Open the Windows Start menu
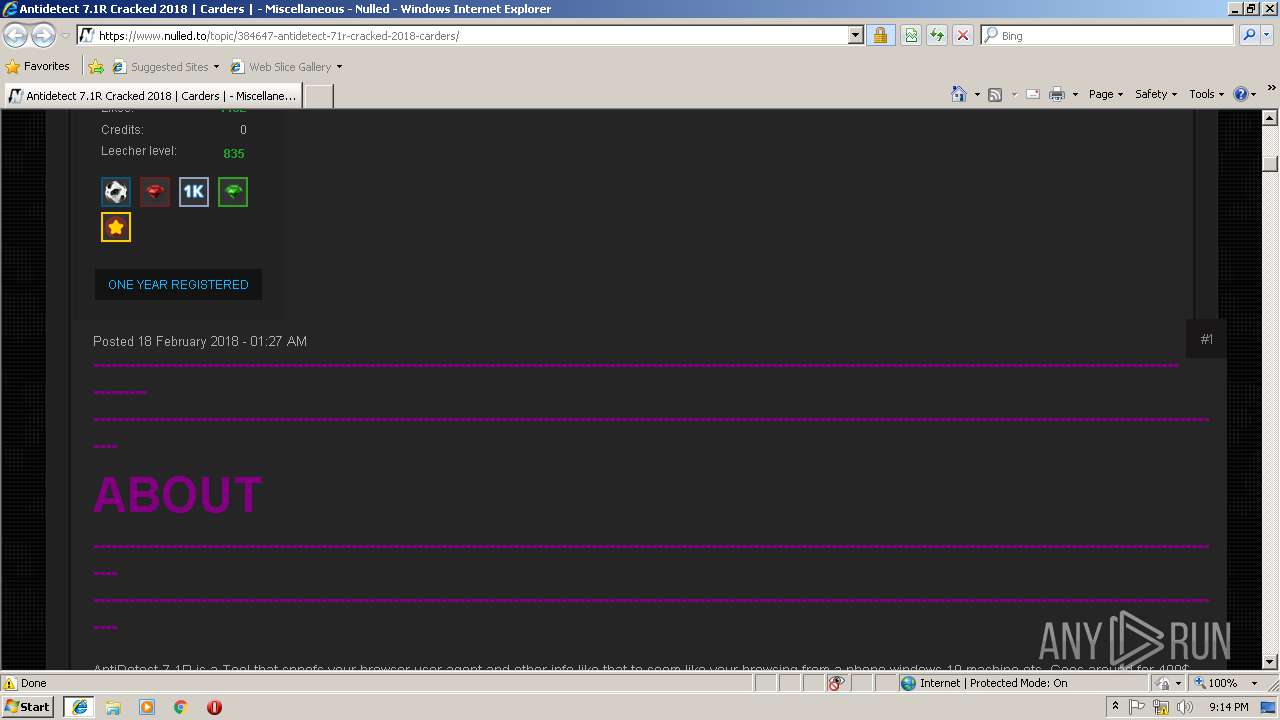 point(28,706)
